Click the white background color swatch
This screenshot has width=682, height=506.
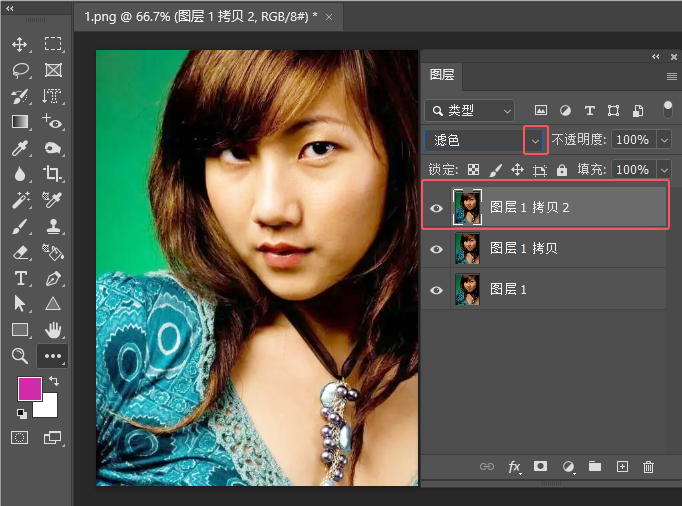click(x=49, y=408)
